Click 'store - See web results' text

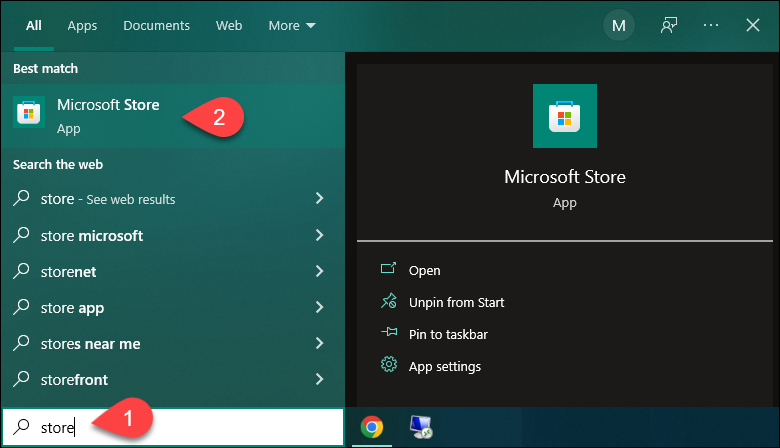[108, 199]
